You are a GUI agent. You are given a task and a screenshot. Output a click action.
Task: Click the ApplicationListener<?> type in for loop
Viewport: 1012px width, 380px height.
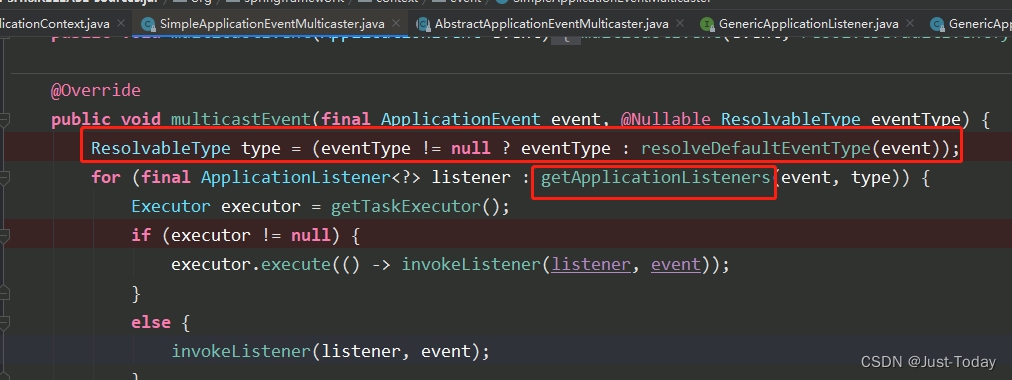coord(310,177)
